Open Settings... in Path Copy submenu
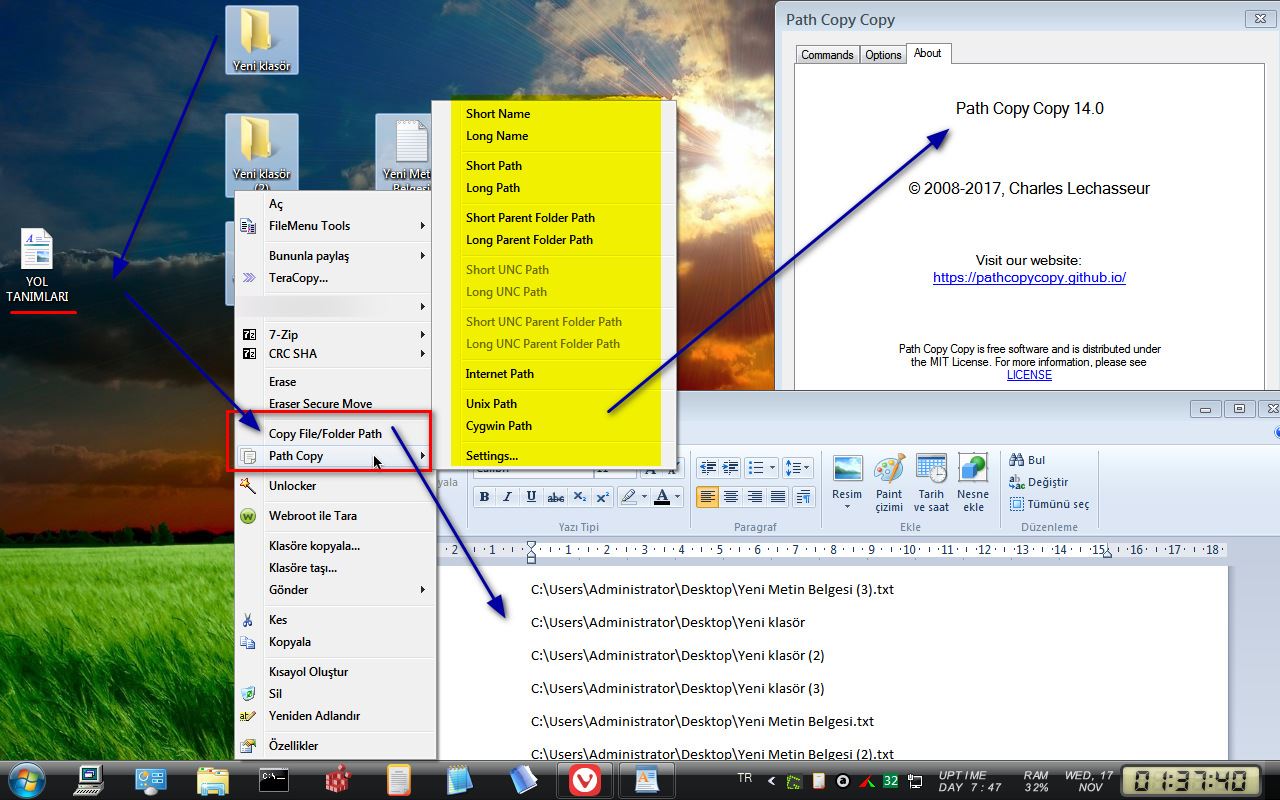1280x800 pixels. [x=492, y=456]
